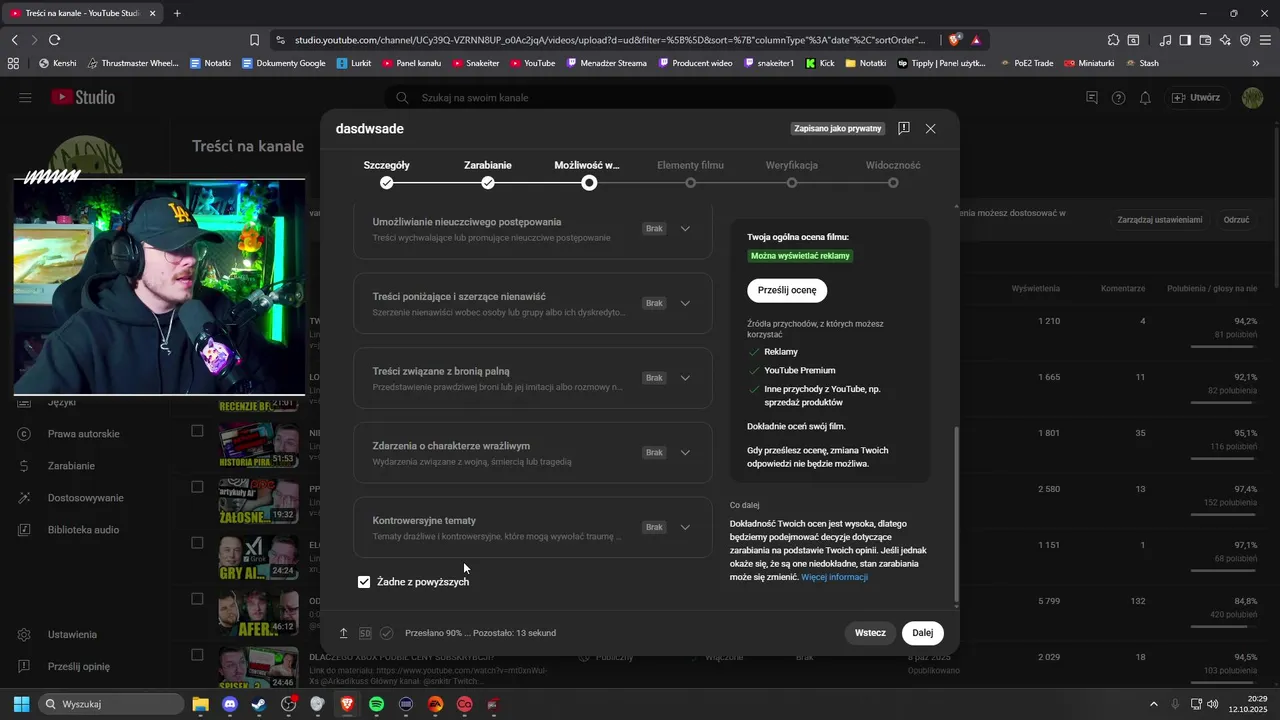The image size is (1280, 720).
Task: Show hidden system tray icons
Action: click(x=1153, y=704)
